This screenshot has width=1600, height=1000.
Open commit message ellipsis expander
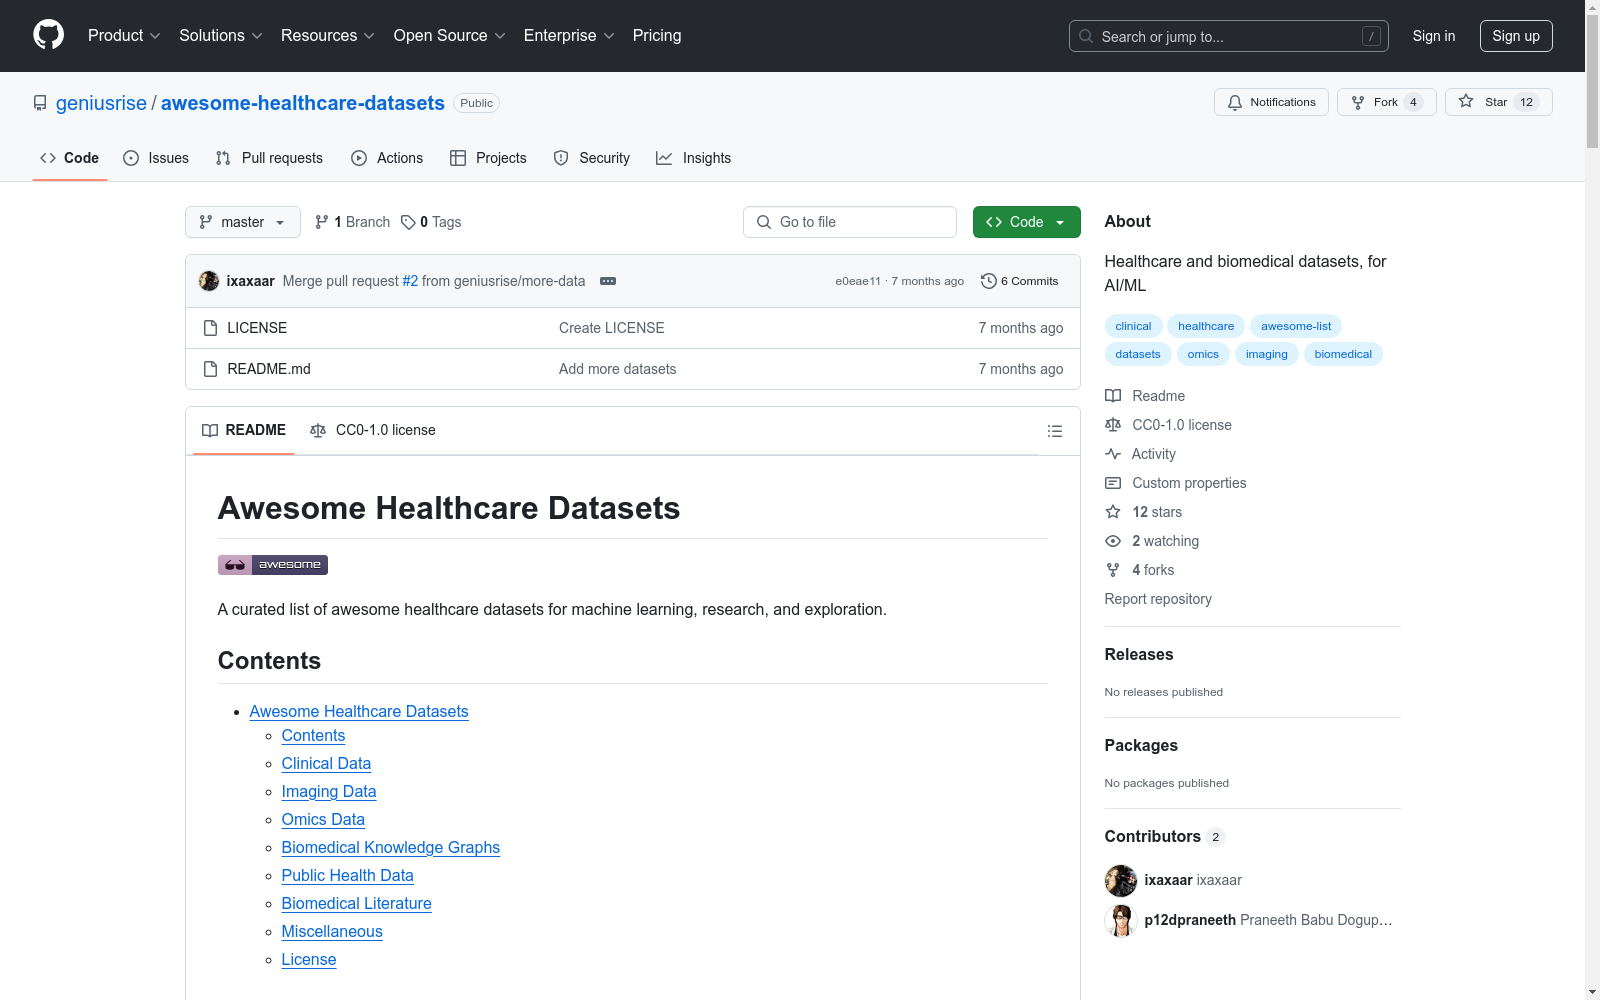(608, 281)
